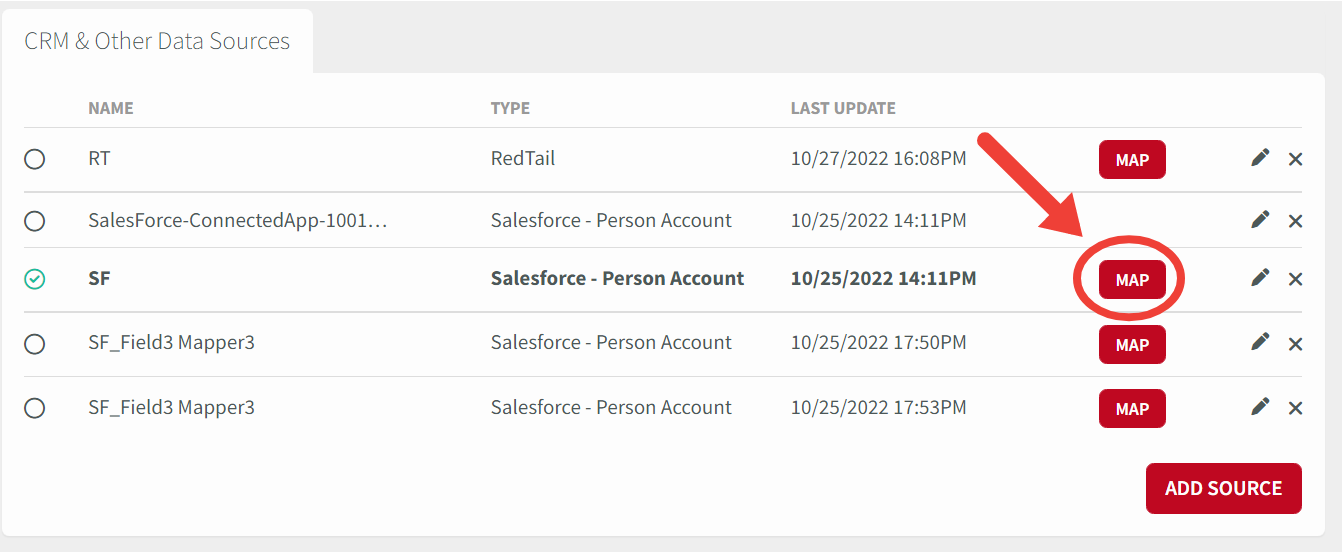
Task: Edit the 17:50PM SF_Field3 Mapper3 source
Action: 1260,342
